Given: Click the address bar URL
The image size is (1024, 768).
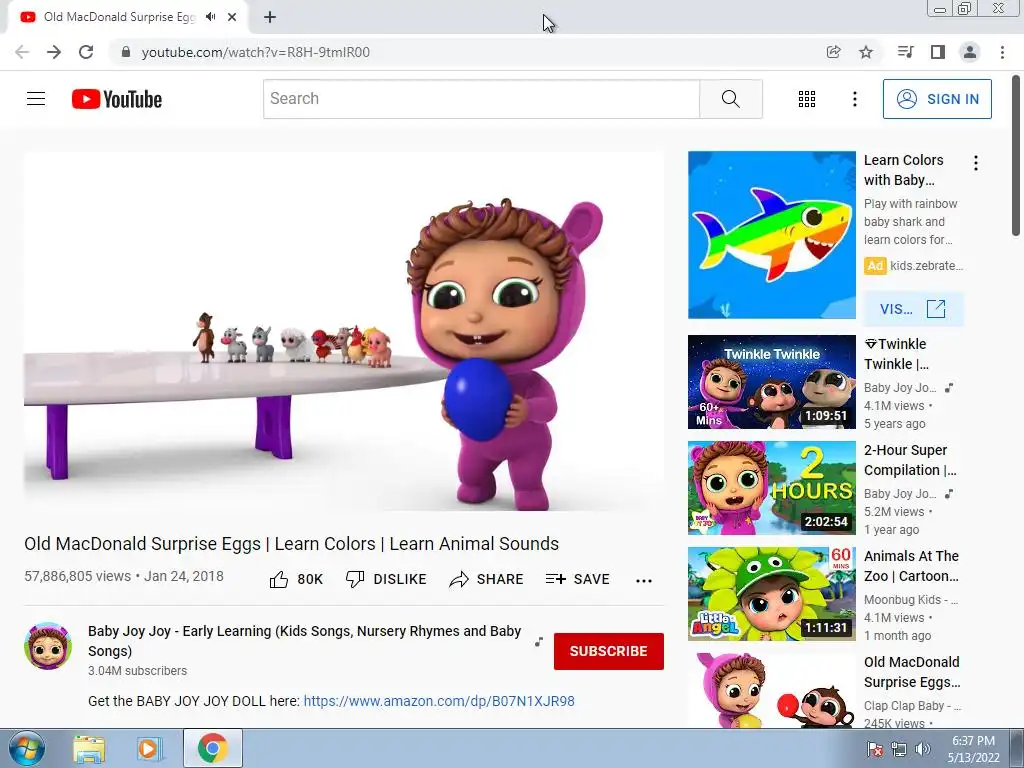Looking at the screenshot, I should [255, 52].
